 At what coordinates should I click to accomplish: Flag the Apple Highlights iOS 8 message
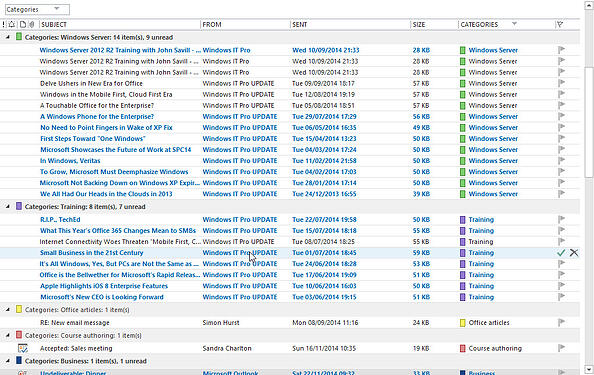coord(561,285)
